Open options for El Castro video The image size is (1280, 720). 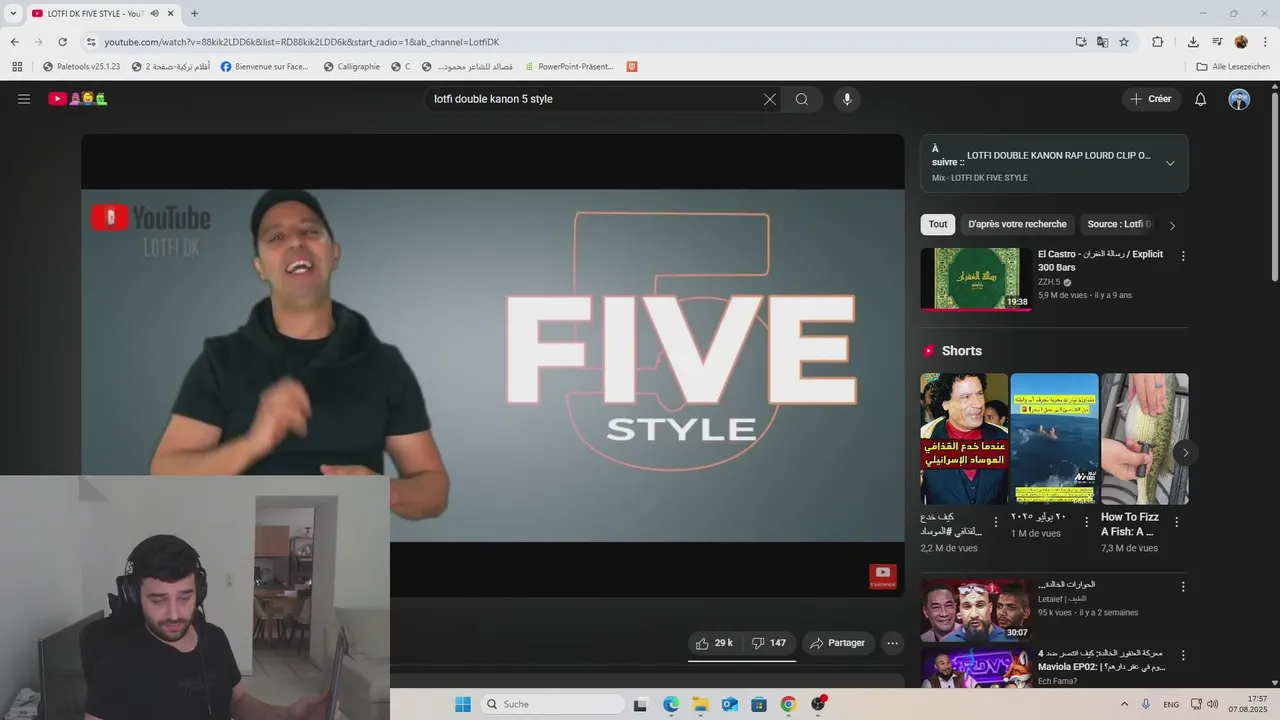coord(1183,256)
